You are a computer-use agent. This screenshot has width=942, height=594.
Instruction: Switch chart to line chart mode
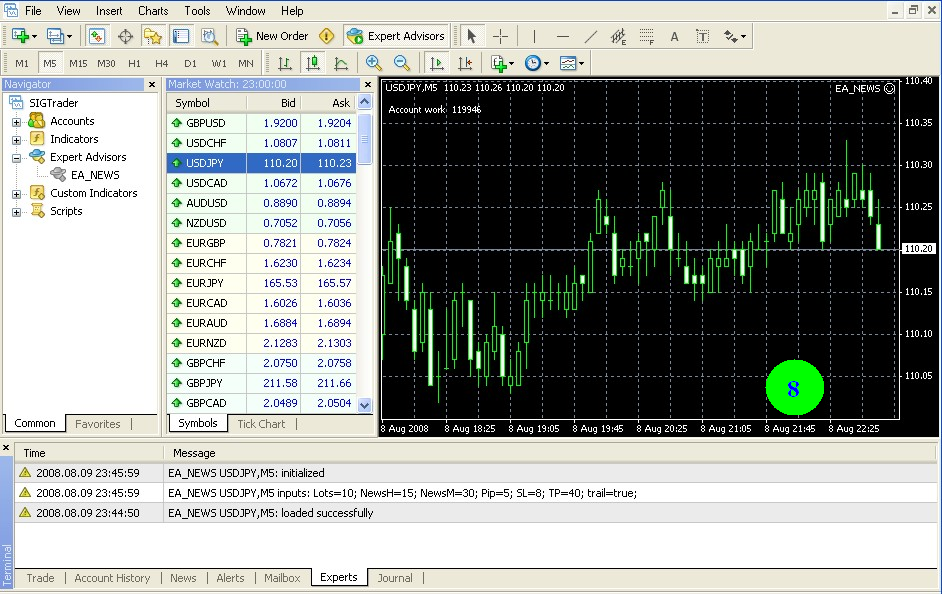341,63
